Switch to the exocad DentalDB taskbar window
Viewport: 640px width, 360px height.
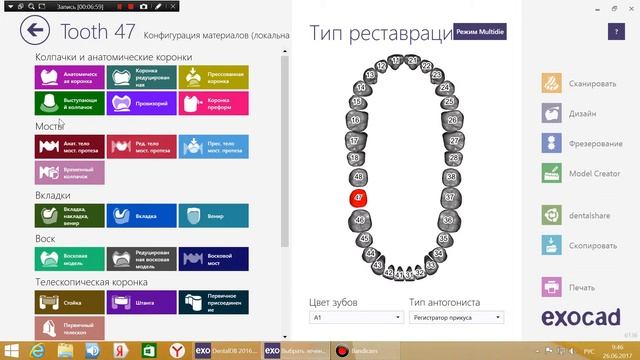(226, 351)
